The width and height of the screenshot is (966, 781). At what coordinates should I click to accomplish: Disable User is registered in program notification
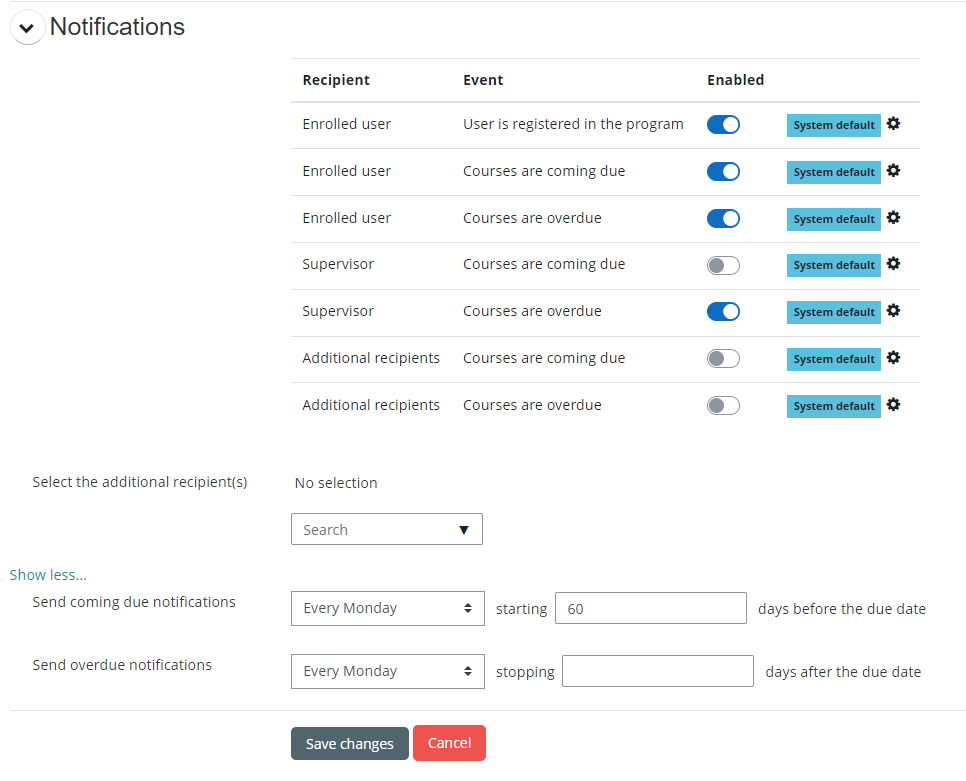(x=723, y=125)
